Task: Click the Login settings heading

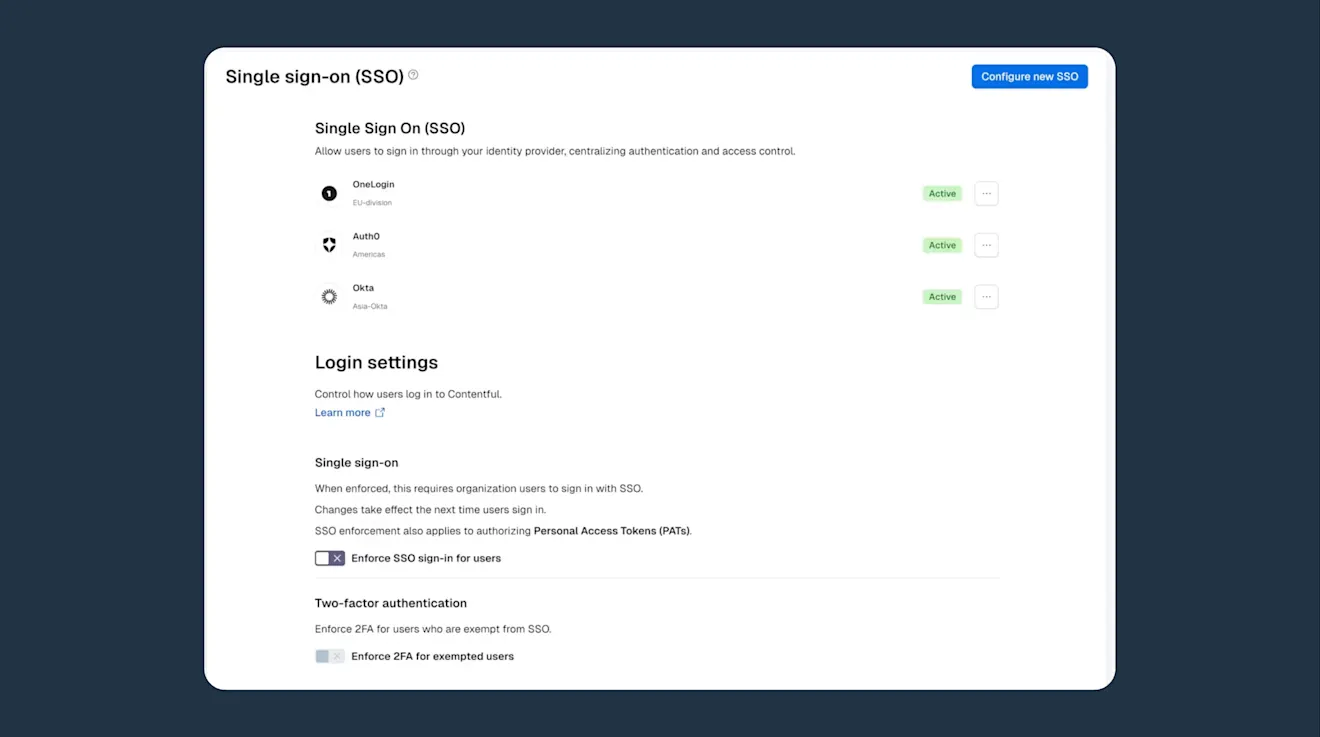Action: [376, 363]
